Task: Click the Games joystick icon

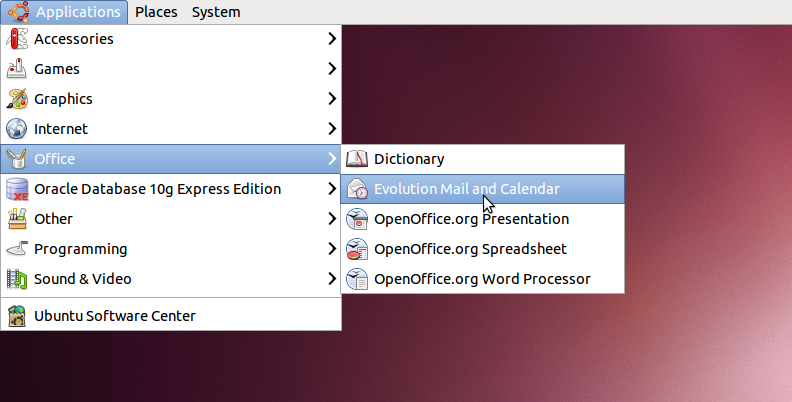Action: pos(17,69)
